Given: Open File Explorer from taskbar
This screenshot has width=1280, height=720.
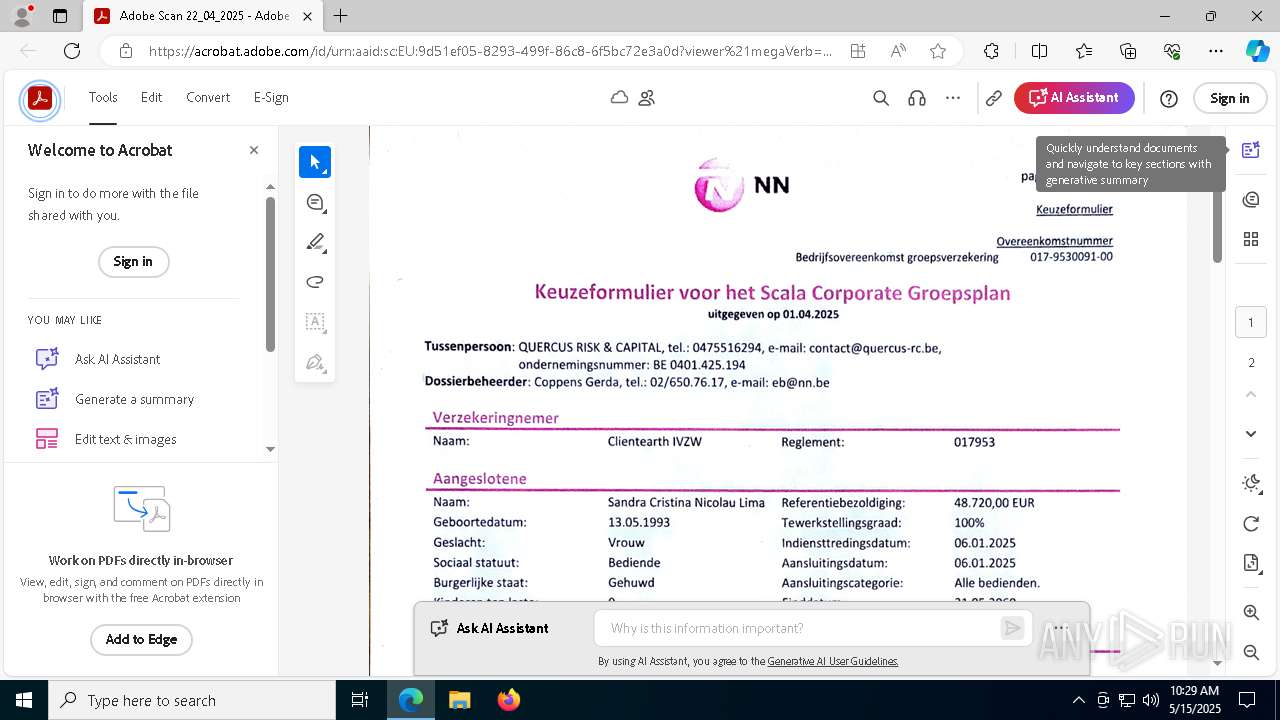Looking at the screenshot, I should pyautogui.click(x=460, y=700).
